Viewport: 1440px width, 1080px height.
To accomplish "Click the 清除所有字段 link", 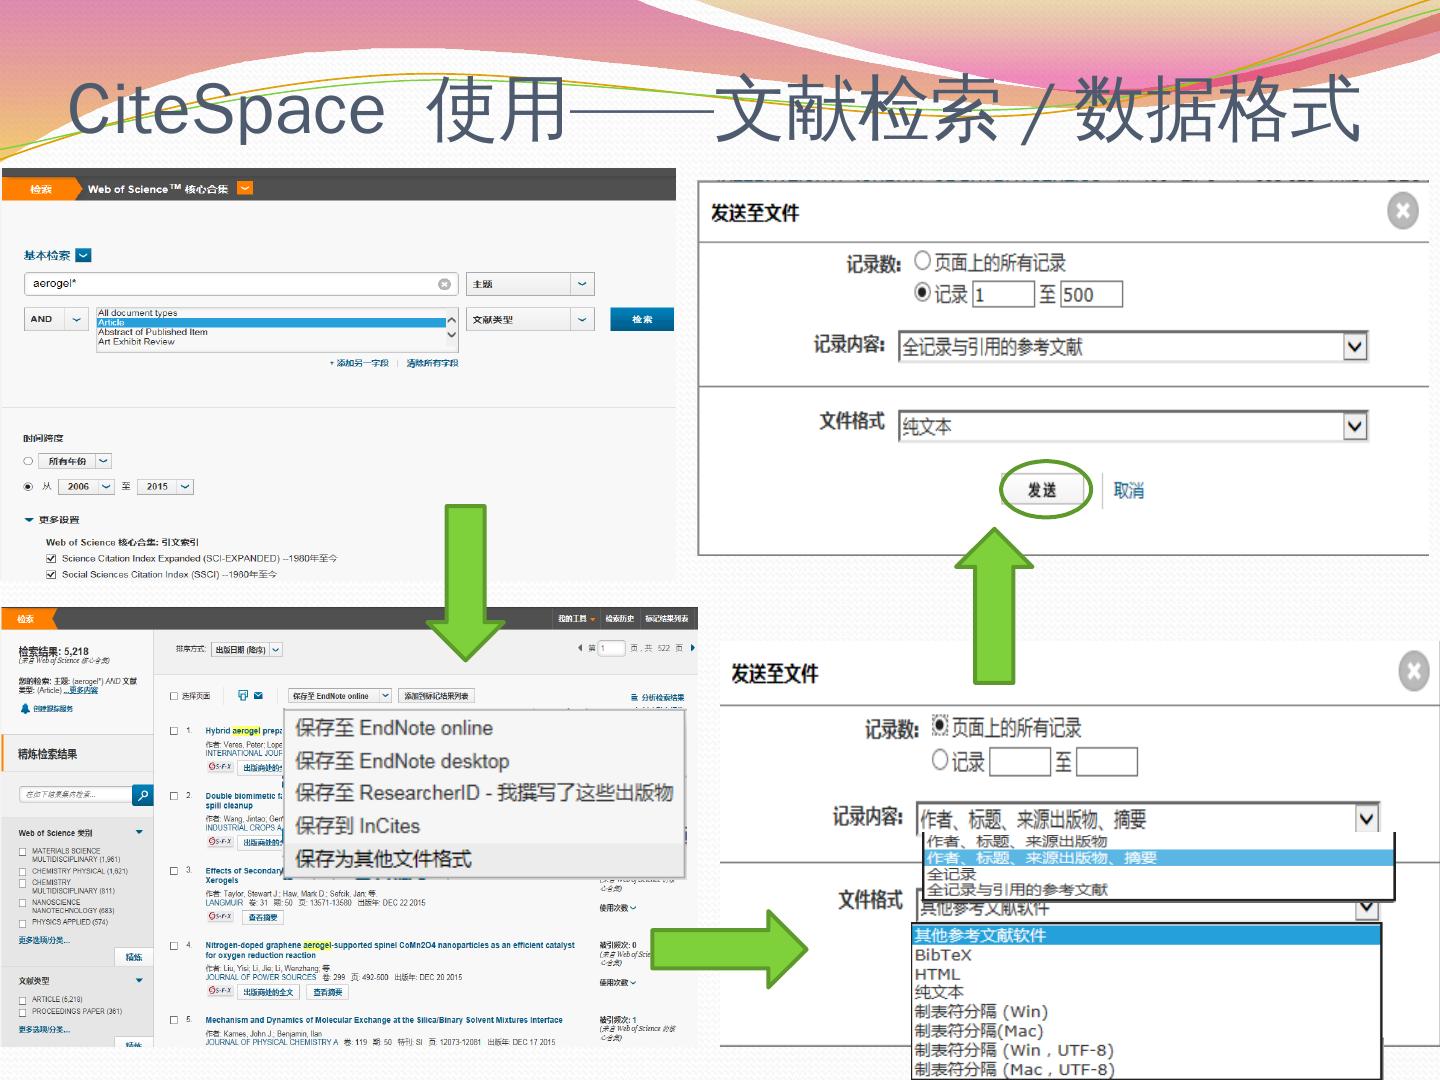I will (x=432, y=363).
